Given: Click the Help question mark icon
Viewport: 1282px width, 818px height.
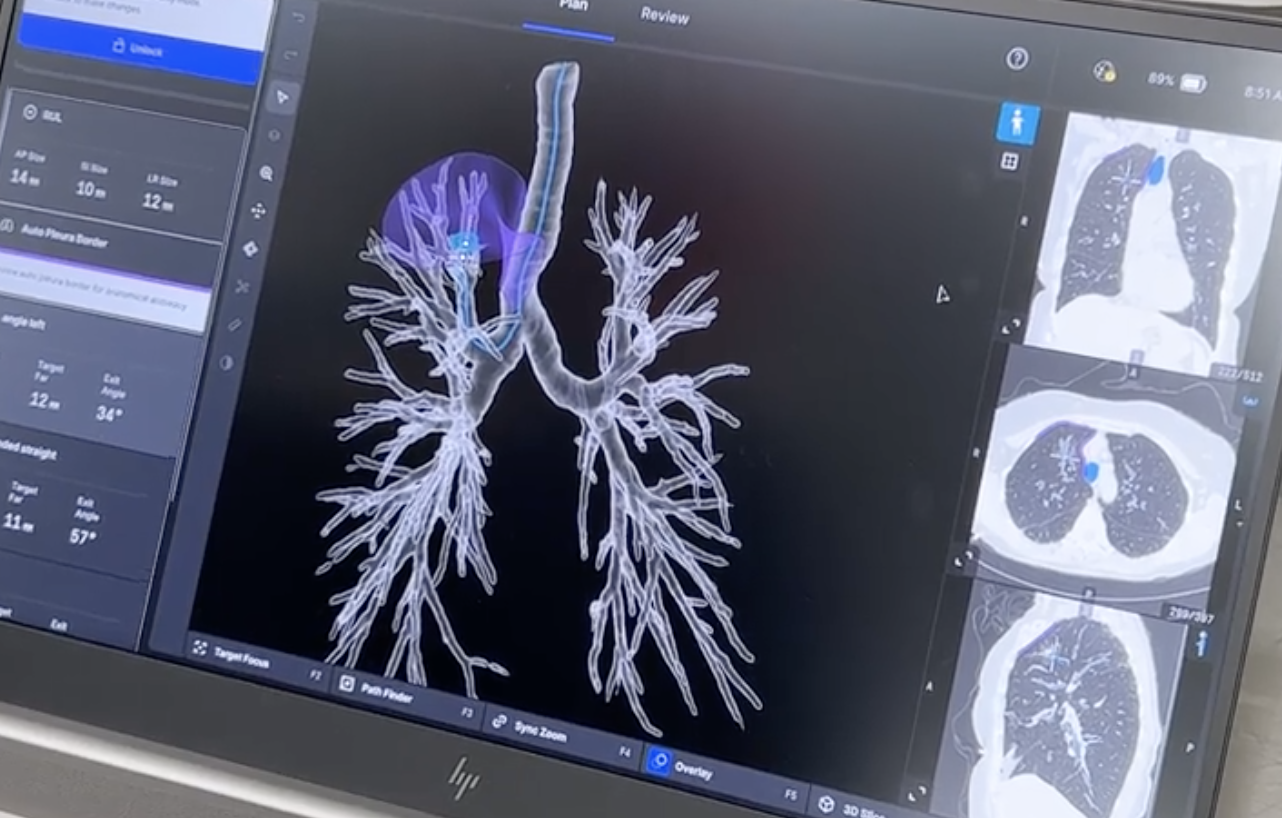Looking at the screenshot, I should pyautogui.click(x=1016, y=58).
